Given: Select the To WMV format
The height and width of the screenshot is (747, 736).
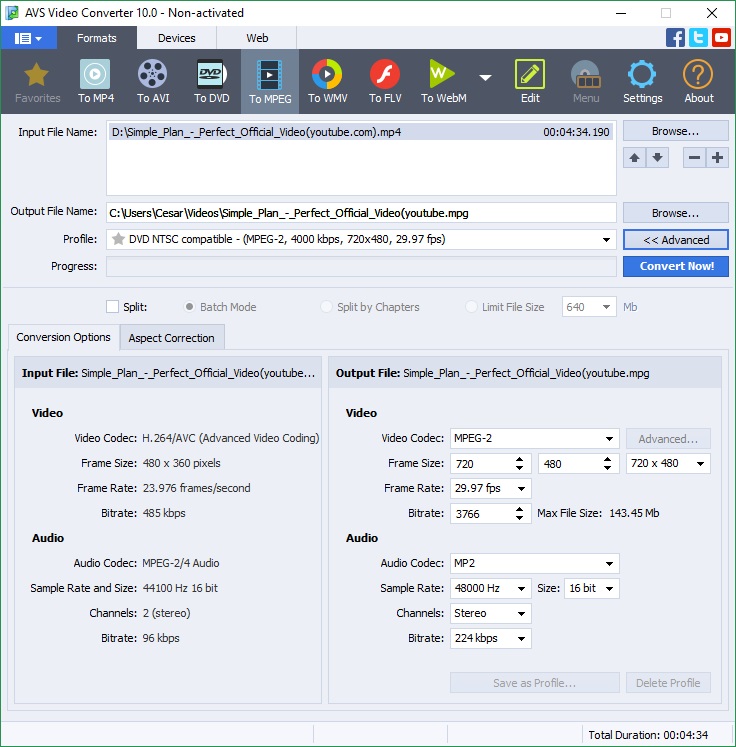Looking at the screenshot, I should click(327, 82).
